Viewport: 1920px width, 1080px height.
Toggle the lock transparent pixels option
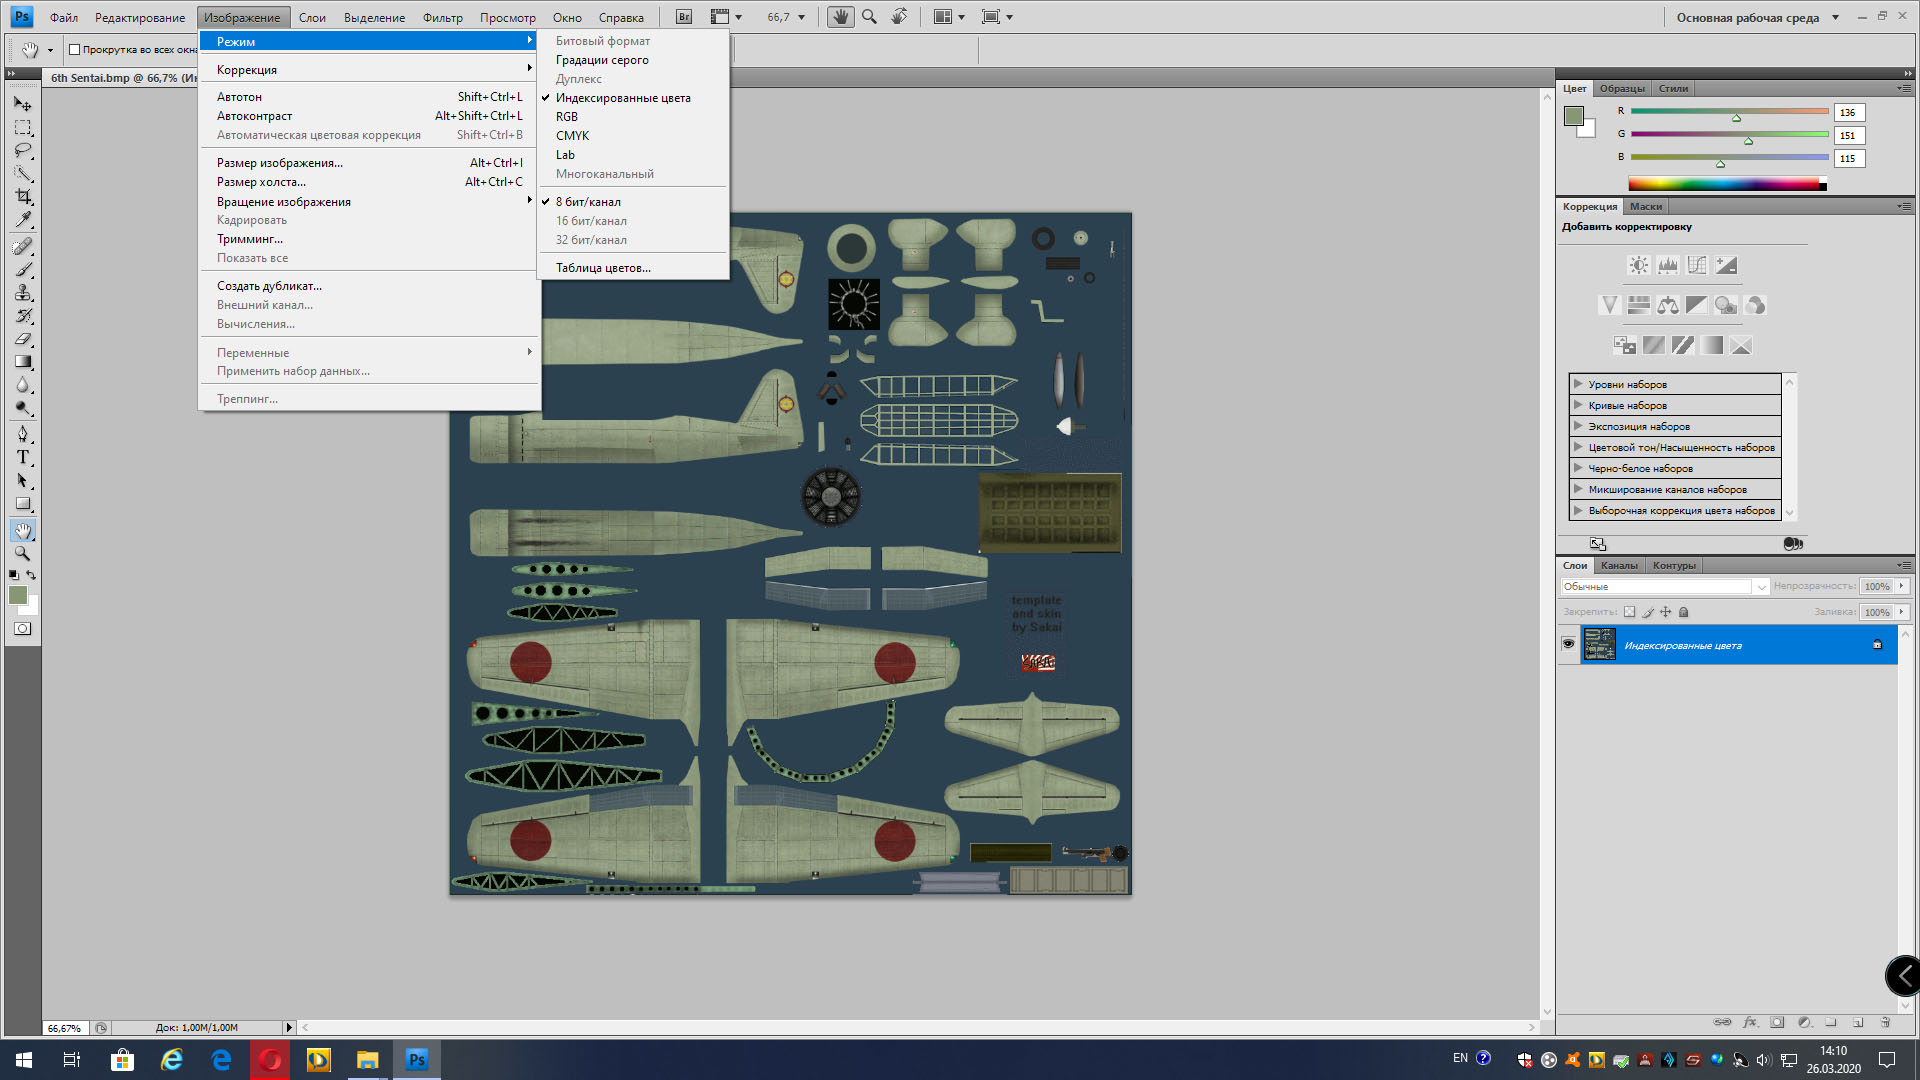1629,612
